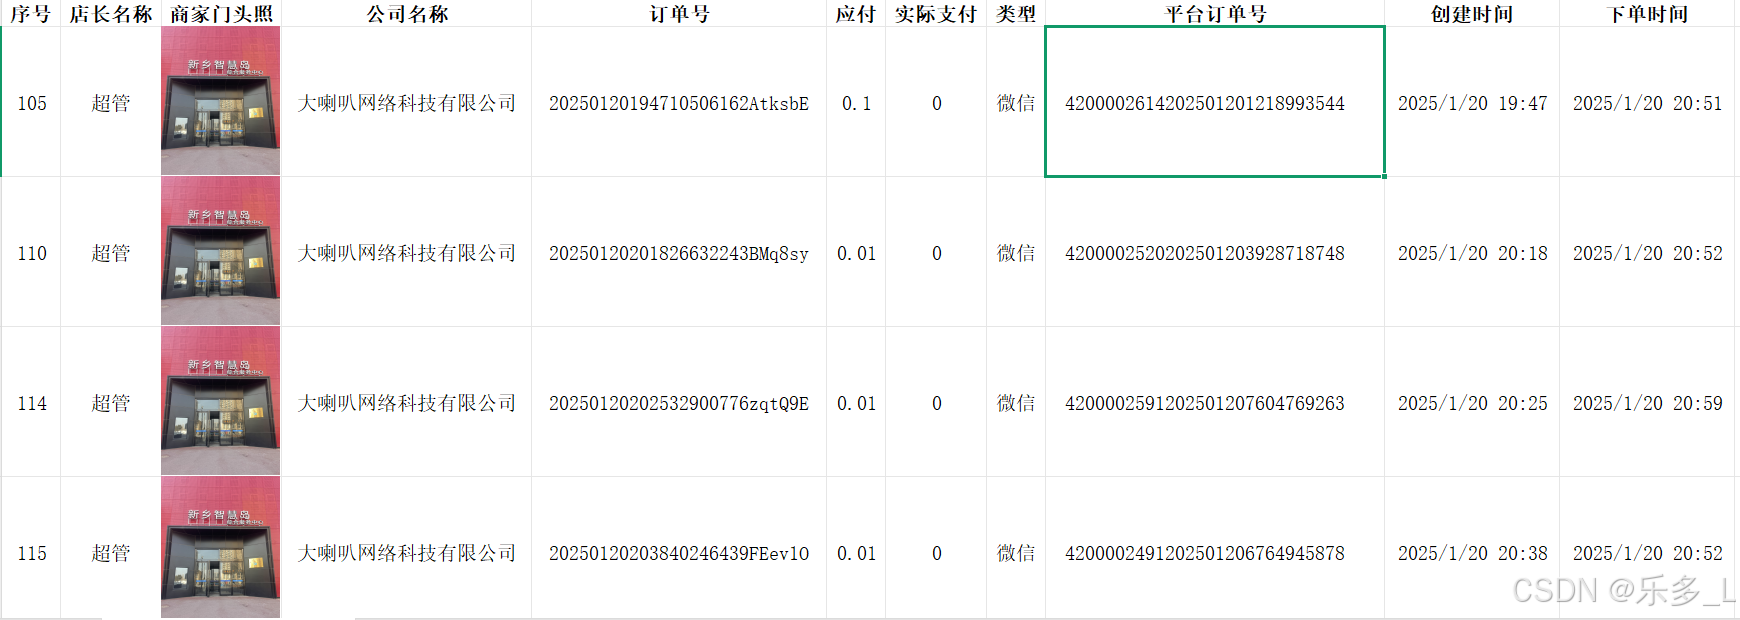This screenshot has height=620, width=1740.
Task: Click the storefront photo in row 105
Action: pos(220,101)
